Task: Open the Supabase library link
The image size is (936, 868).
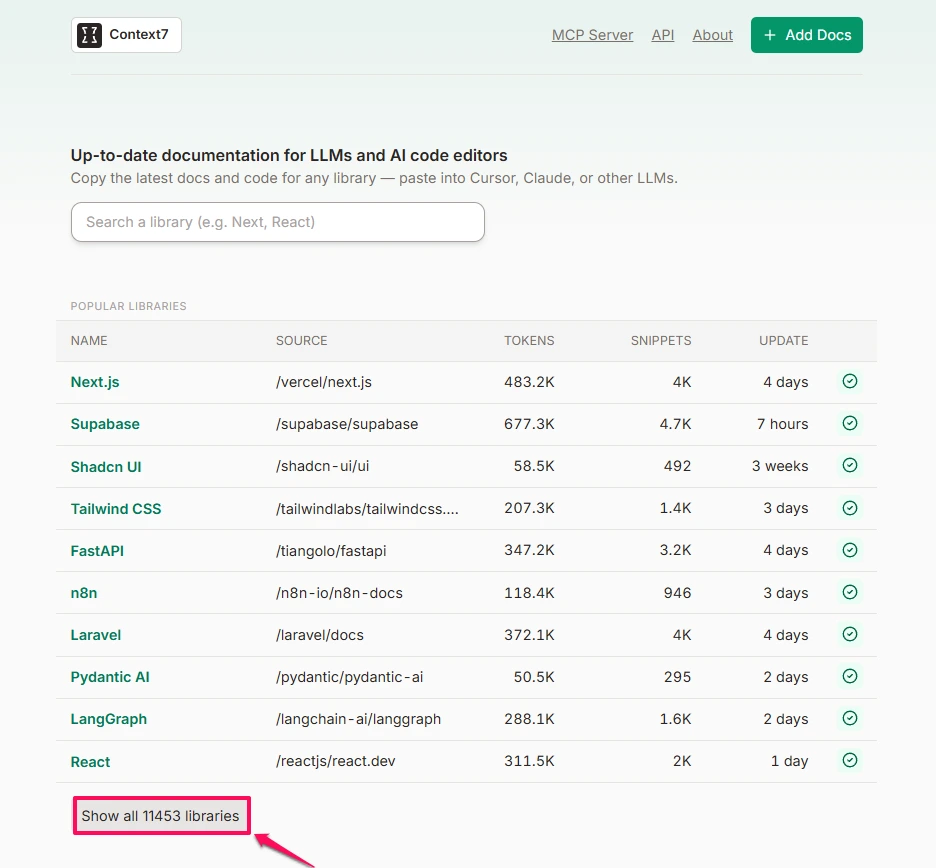Action: [105, 424]
